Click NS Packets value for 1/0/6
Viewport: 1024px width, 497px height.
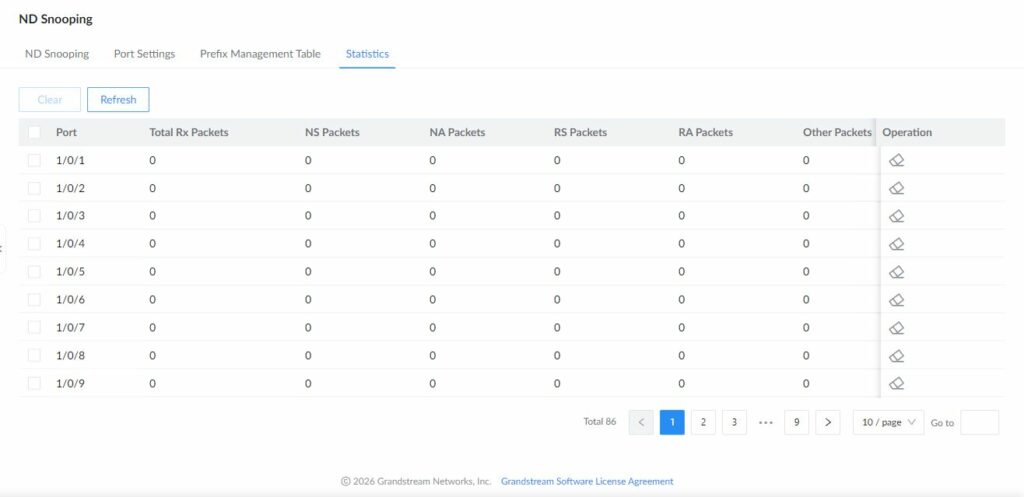pos(308,300)
